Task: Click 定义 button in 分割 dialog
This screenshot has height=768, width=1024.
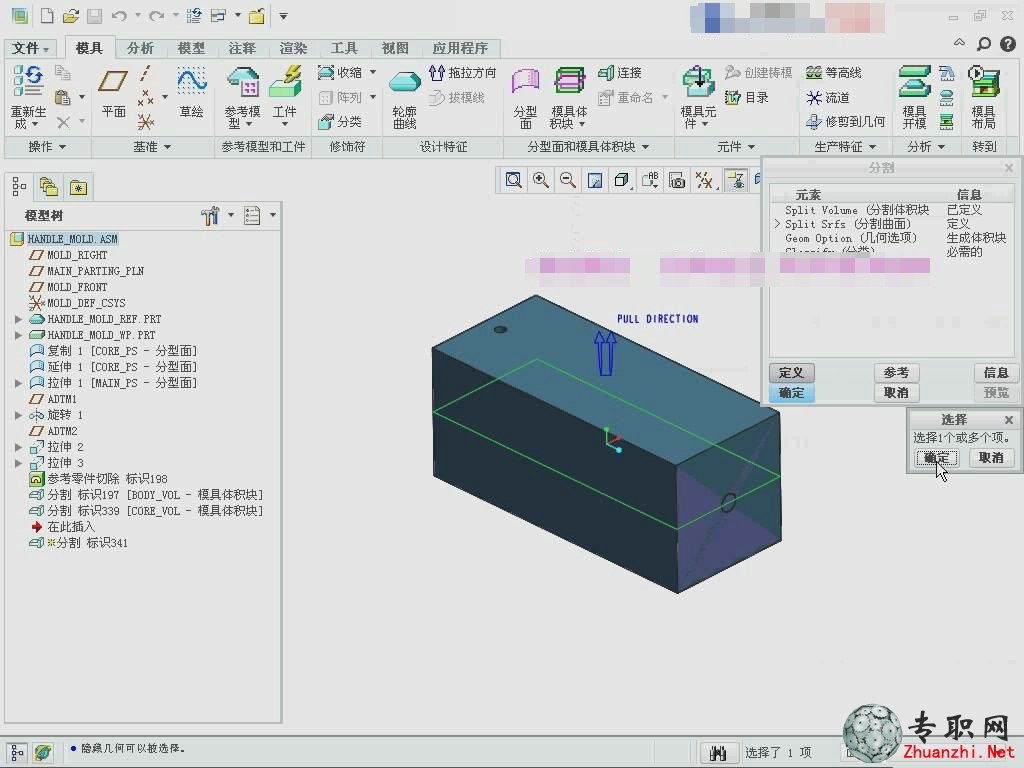Action: pyautogui.click(x=792, y=373)
